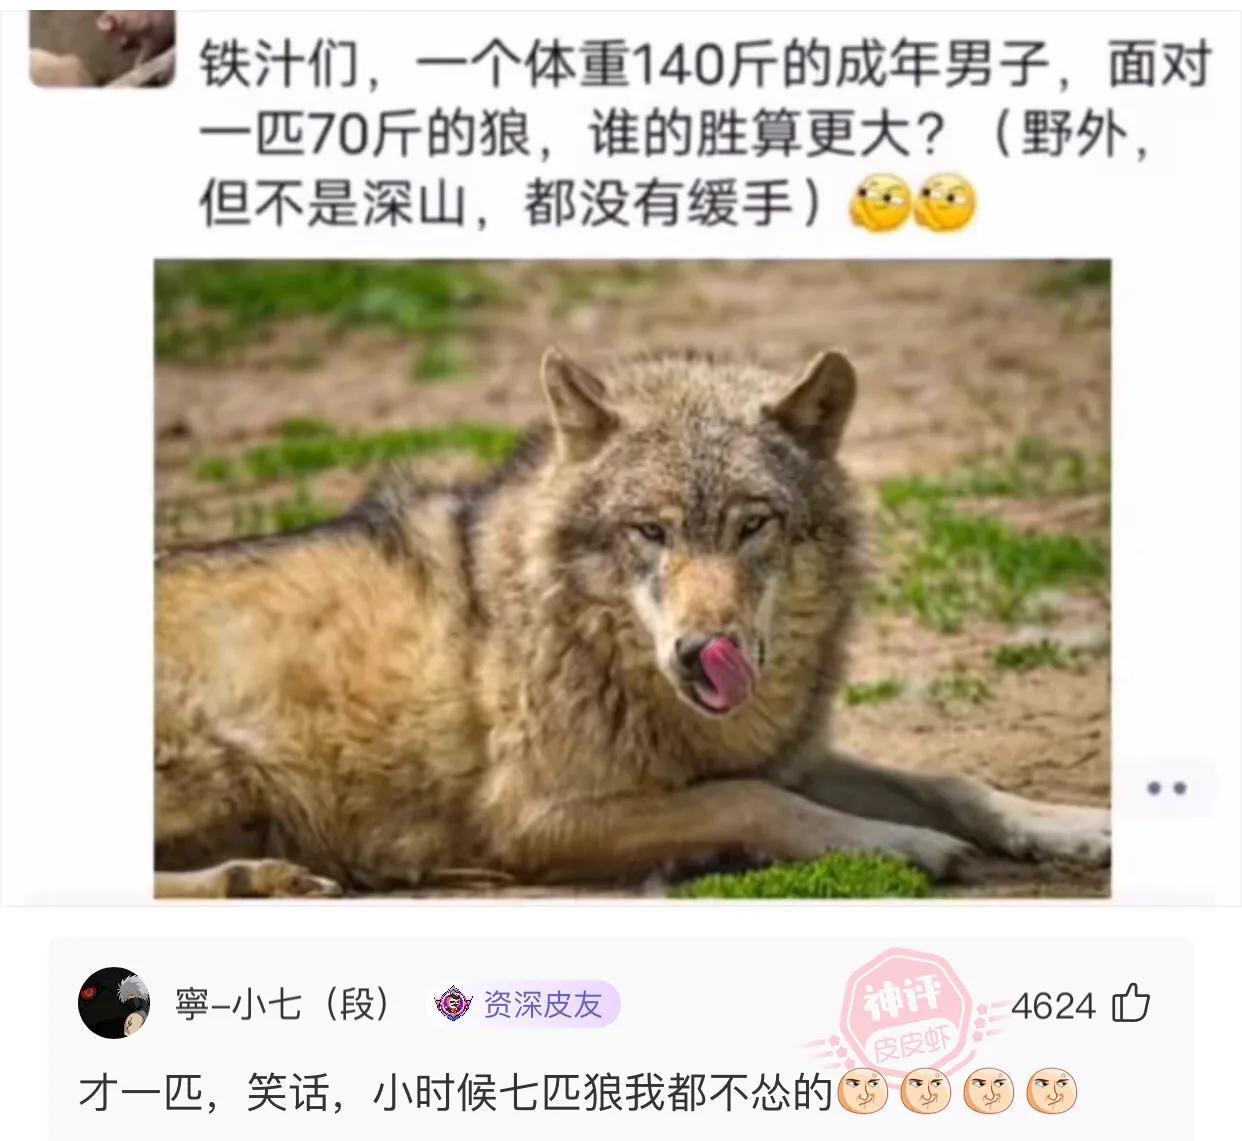Open the two-dot more options icon
1242x1141 pixels.
pyautogui.click(x=1166, y=788)
